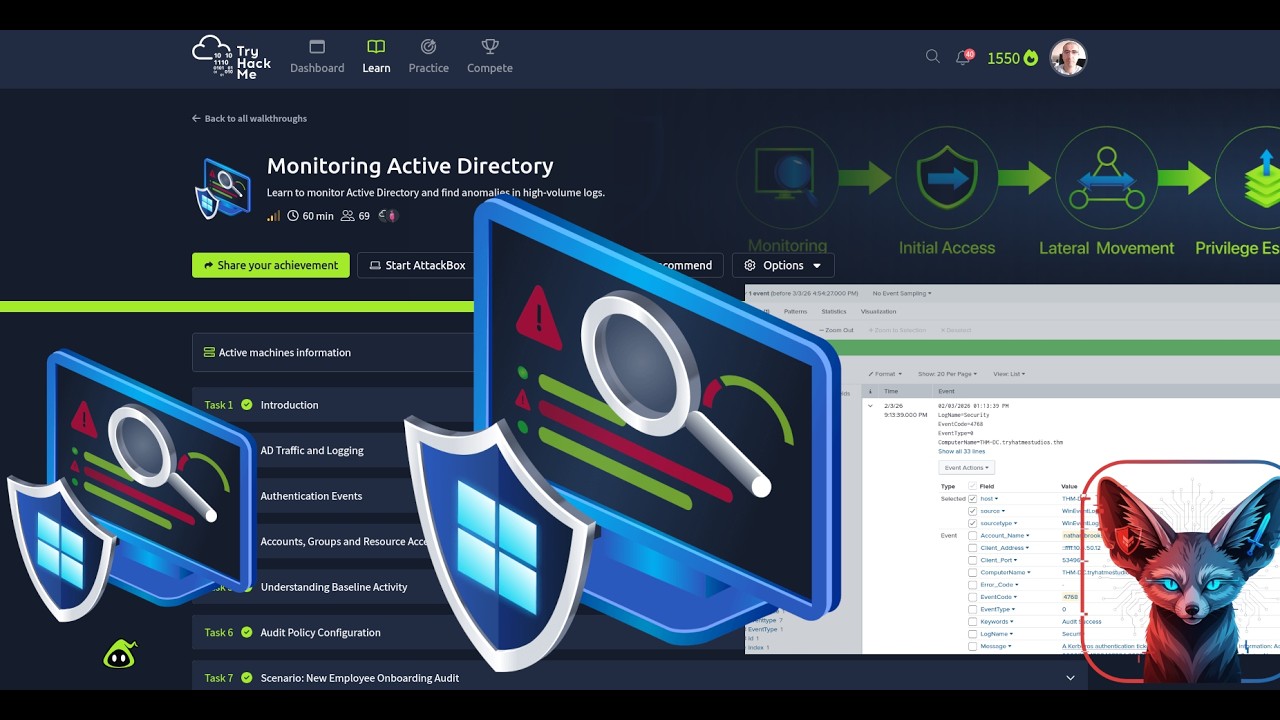Open Active machines information panel
Image resolution: width=1280 pixels, height=720 pixels.
(x=333, y=352)
